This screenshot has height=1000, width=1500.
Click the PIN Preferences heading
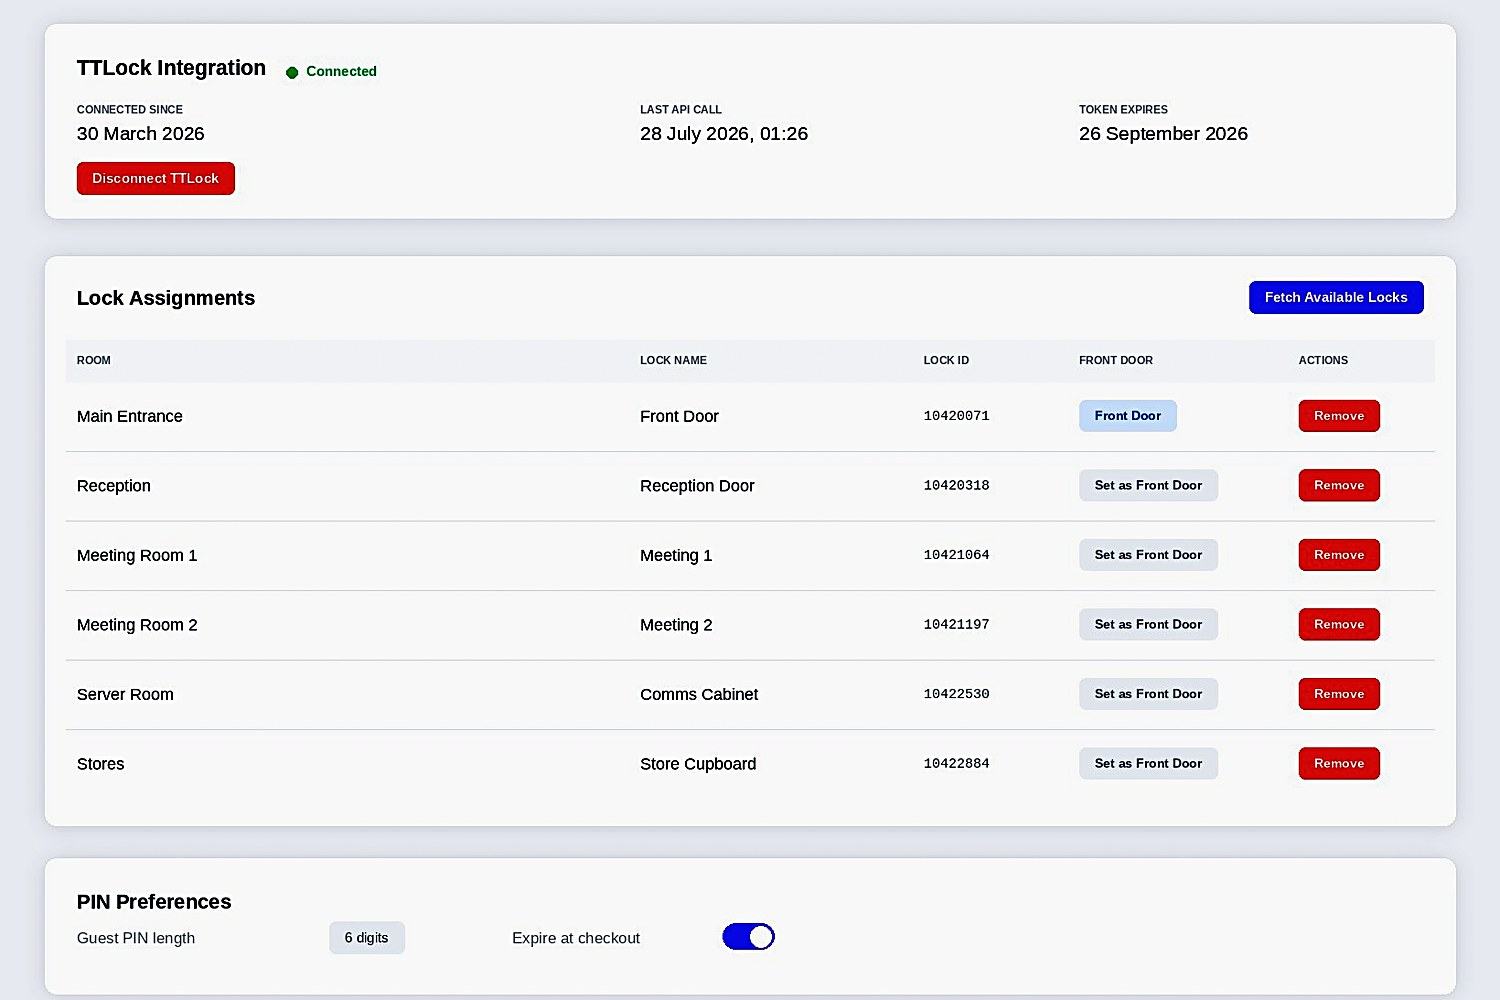pos(154,902)
